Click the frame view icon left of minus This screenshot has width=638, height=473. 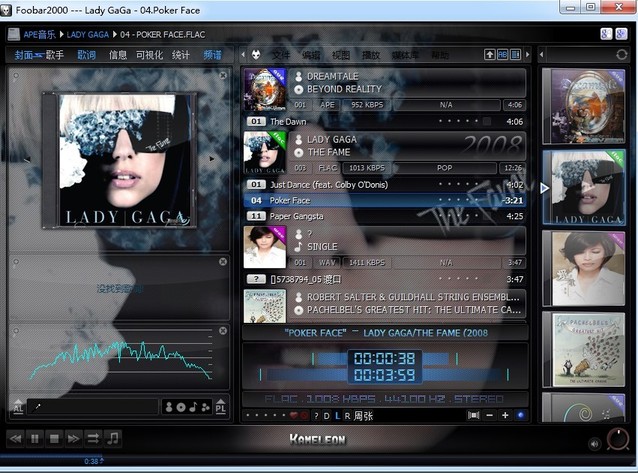point(473,415)
